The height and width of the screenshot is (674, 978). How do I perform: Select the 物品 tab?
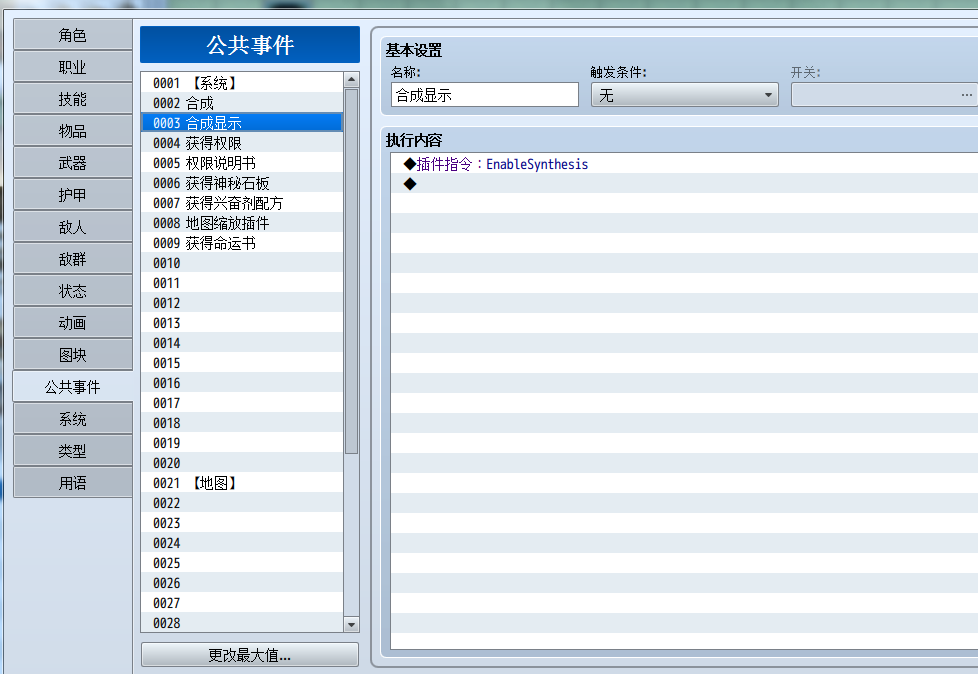tap(72, 131)
